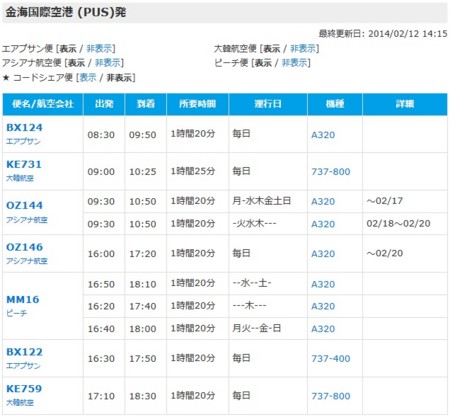Open A320 link in 16:50 departure row
Screen dimensions: 450x417
tap(323, 284)
